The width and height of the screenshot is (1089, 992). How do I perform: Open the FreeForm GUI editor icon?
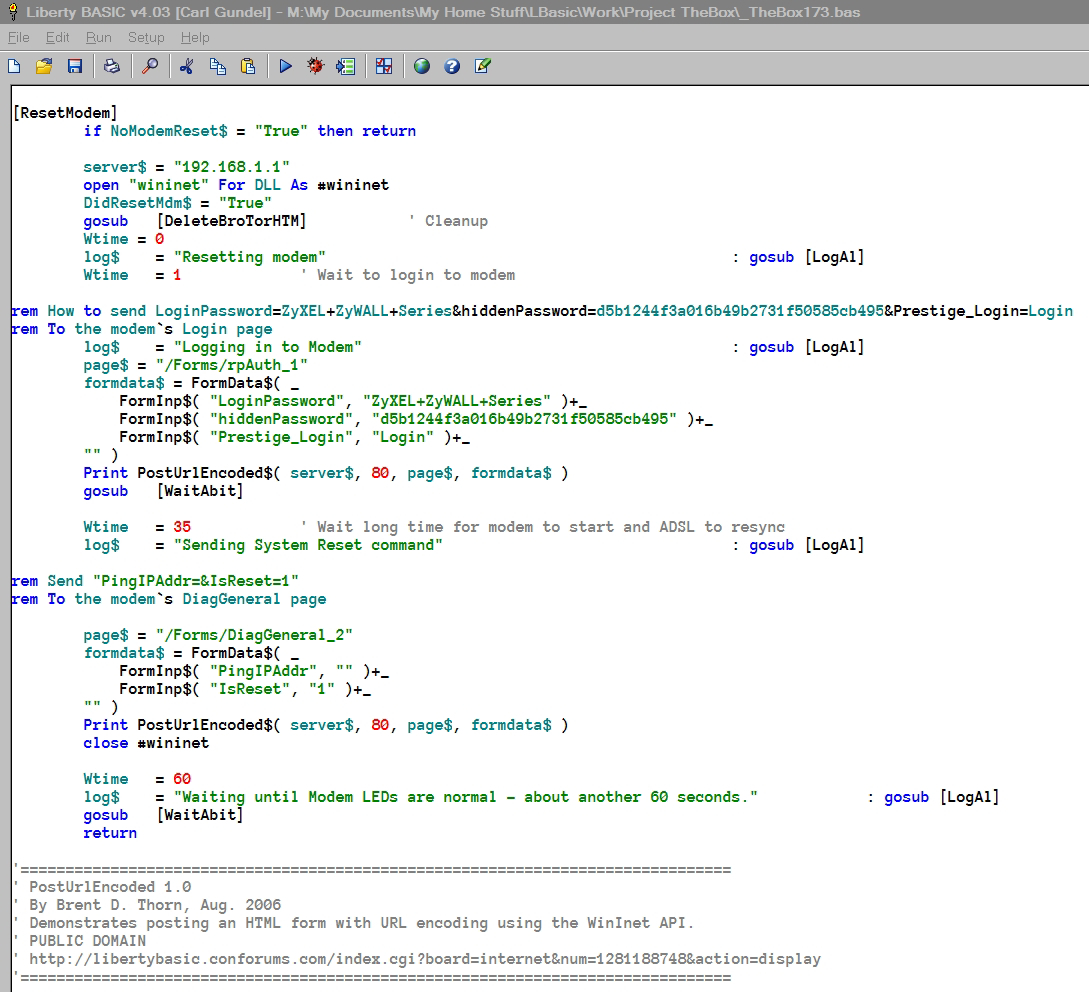(x=384, y=66)
